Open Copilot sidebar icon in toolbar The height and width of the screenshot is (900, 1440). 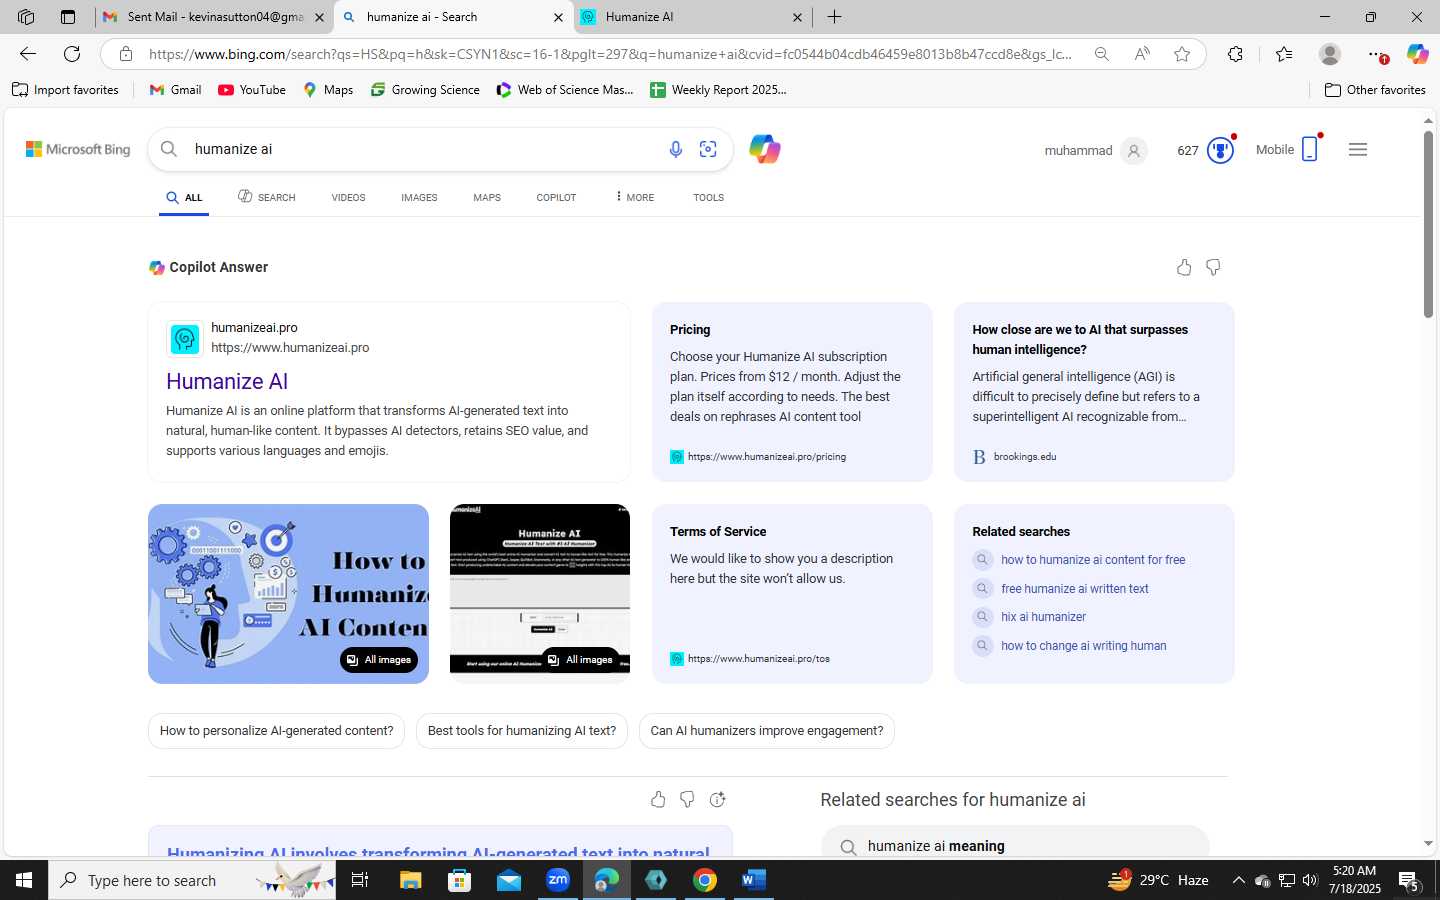tap(1417, 54)
